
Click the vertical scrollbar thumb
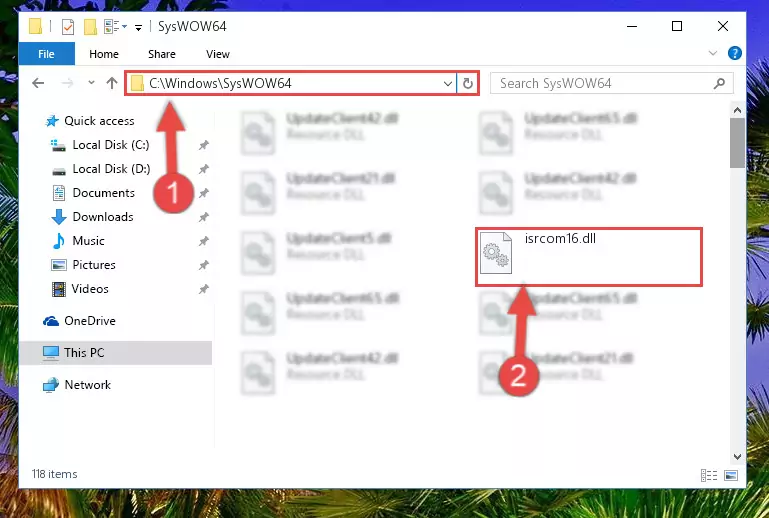point(737,143)
